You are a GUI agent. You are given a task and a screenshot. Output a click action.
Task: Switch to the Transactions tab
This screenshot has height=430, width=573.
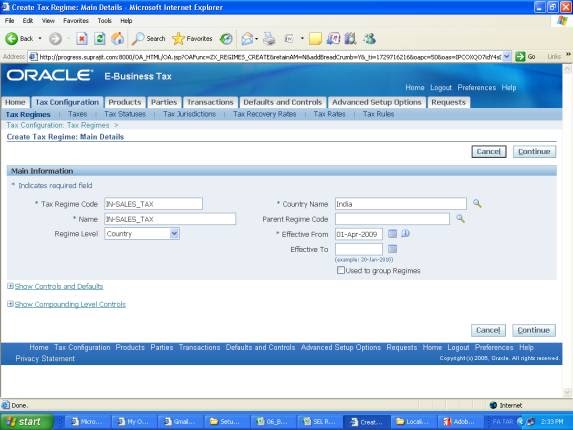(210, 102)
